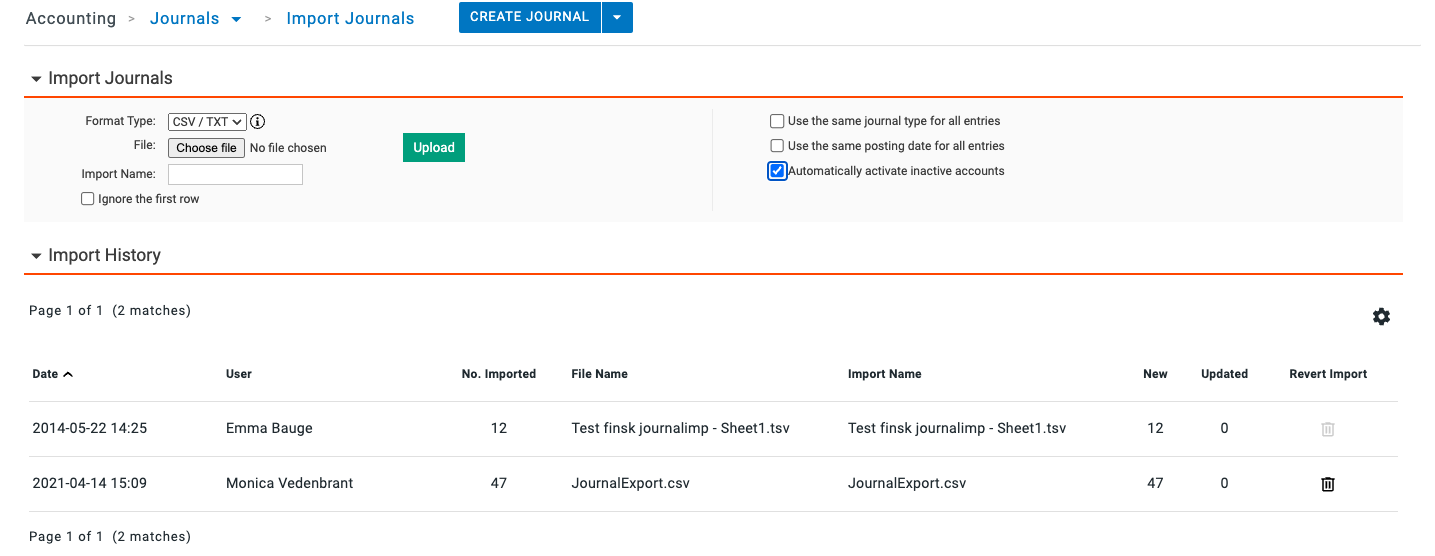This screenshot has width=1435, height=556.
Task: Check Use the same journal type for all entries
Action: pyautogui.click(x=777, y=121)
